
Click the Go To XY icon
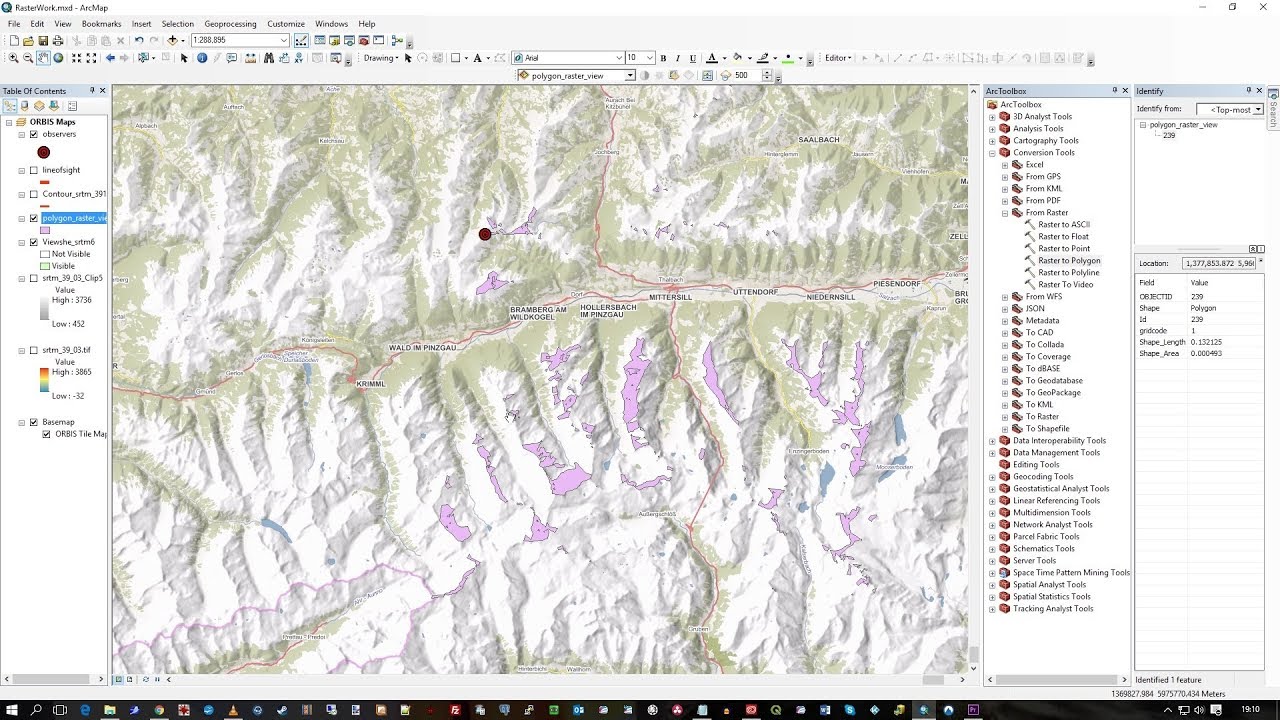[298, 58]
